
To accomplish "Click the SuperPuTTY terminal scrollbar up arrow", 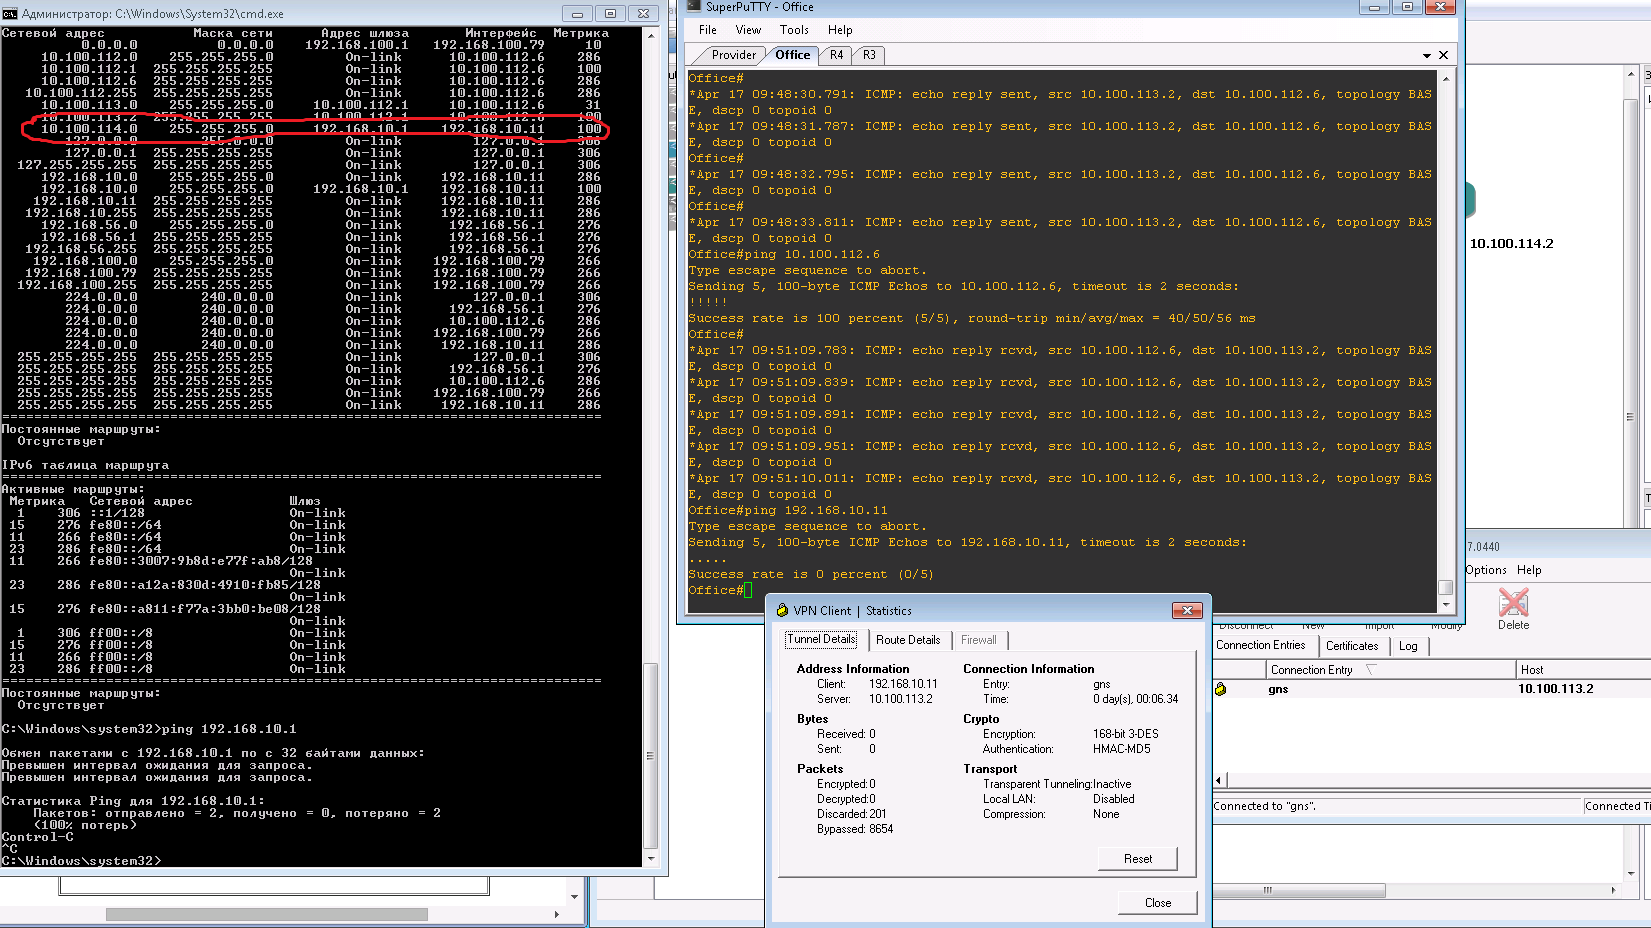I will point(1445,78).
